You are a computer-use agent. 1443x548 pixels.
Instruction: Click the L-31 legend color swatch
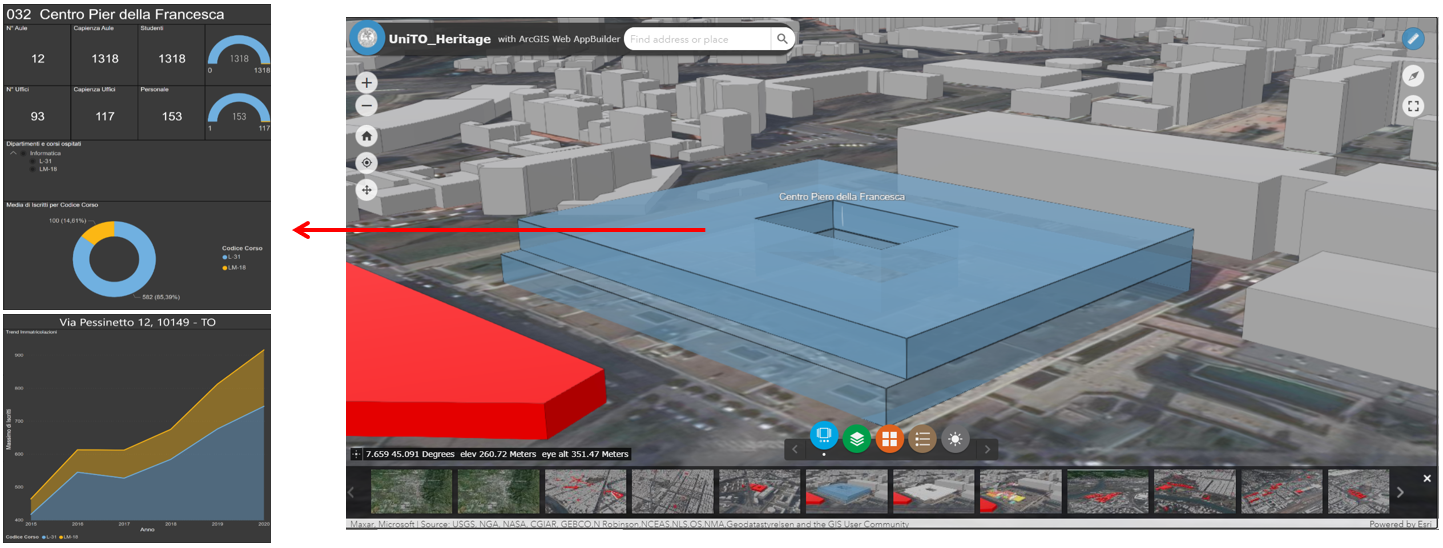225,258
